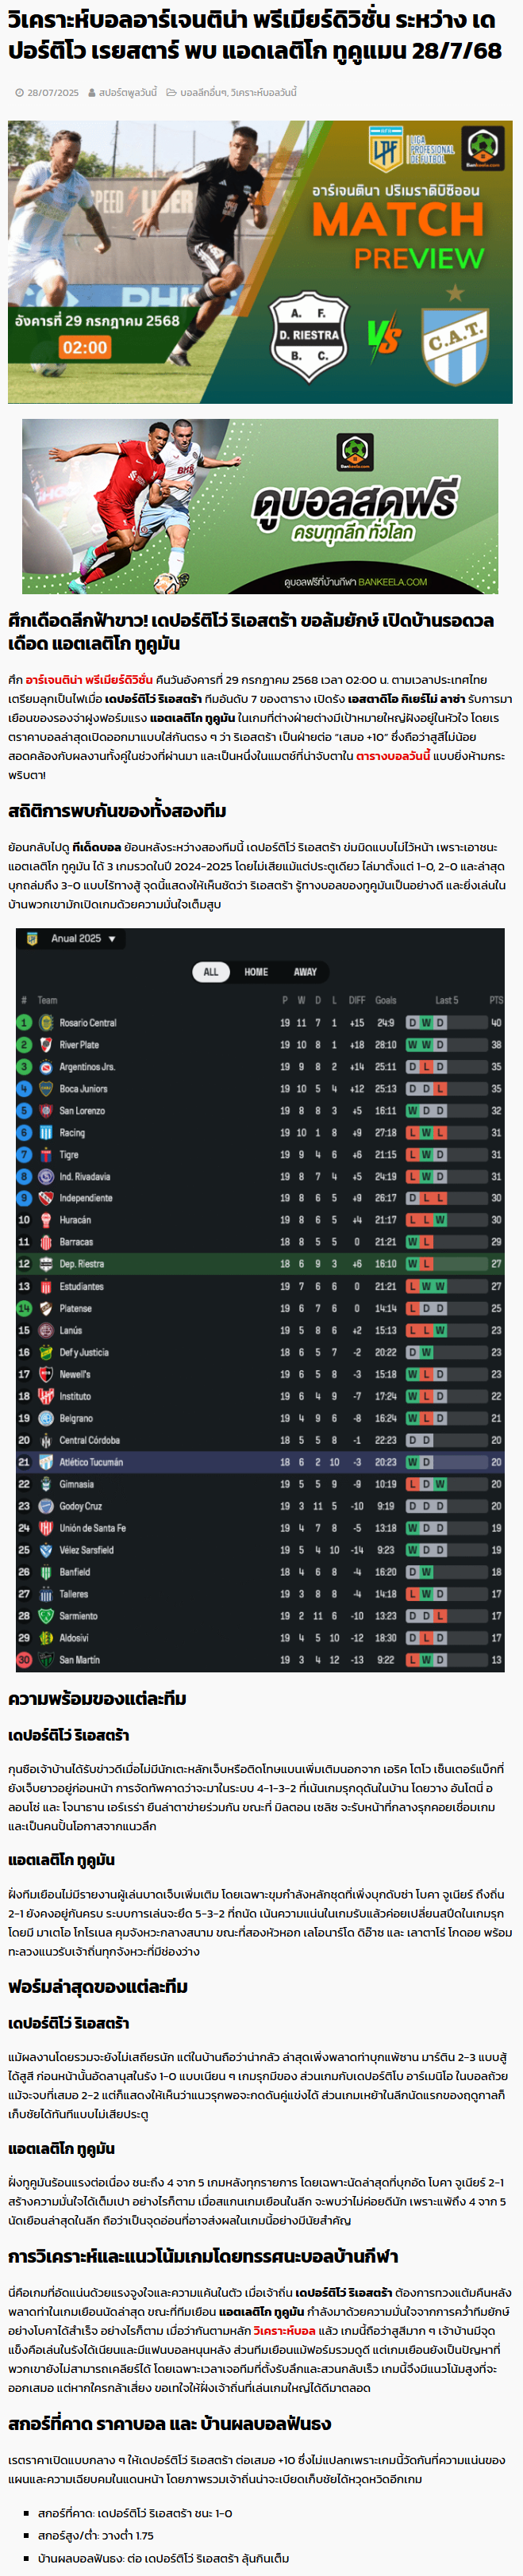Viewport: 523px width, 2576px height.
Task: Switch standings to HOME filter
Action: tap(256, 972)
